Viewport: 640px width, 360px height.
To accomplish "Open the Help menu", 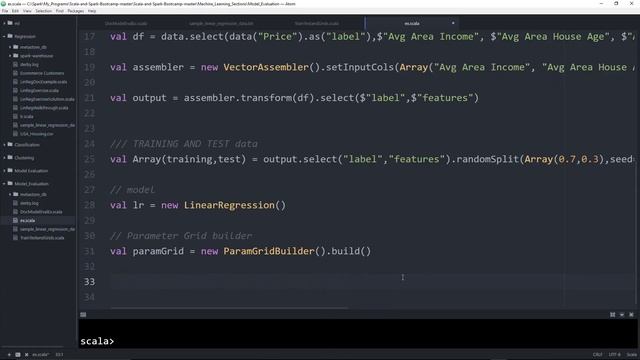I will point(92,11).
